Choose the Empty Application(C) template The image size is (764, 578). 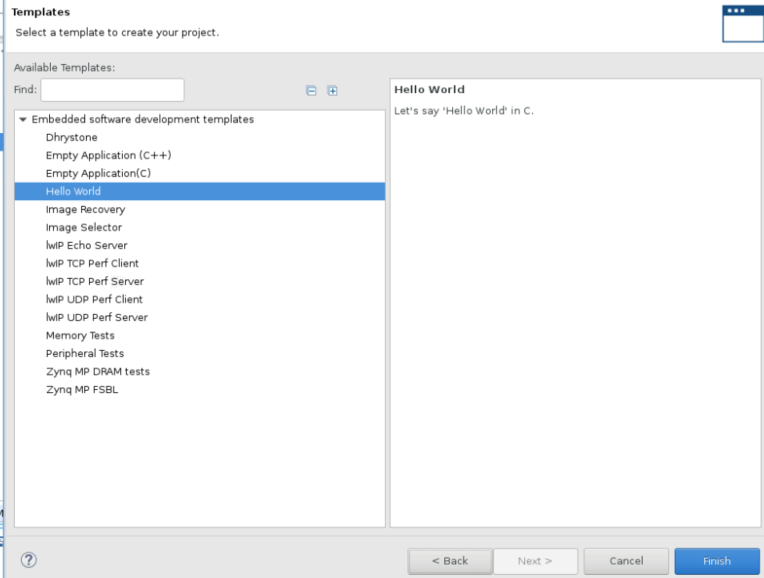pyautogui.click(x=97, y=173)
